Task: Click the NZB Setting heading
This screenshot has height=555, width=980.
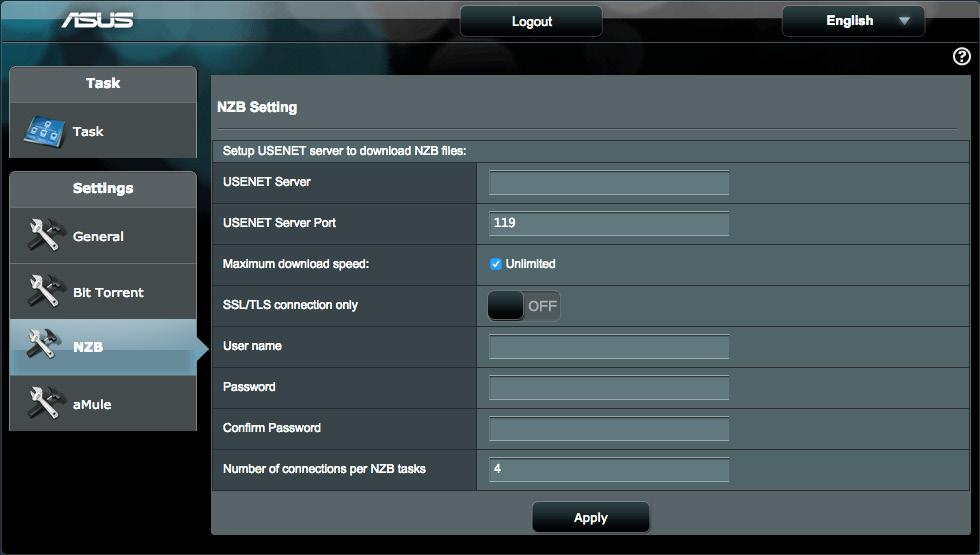Action: point(257,107)
